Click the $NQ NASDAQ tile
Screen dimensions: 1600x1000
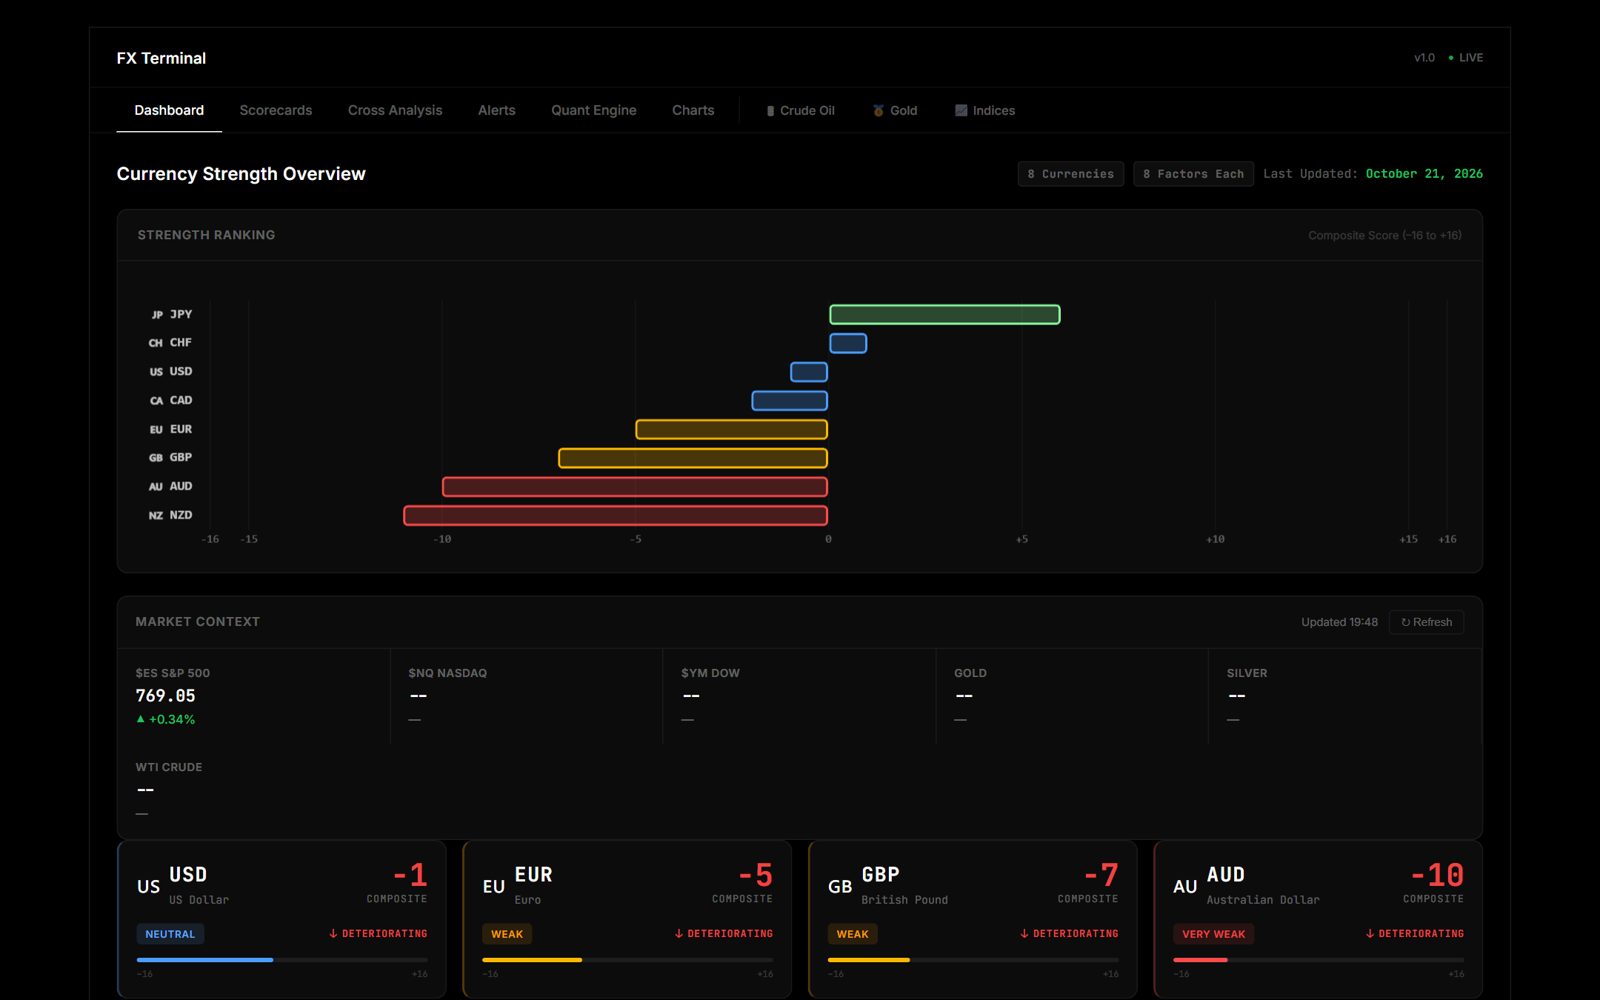tap(526, 696)
